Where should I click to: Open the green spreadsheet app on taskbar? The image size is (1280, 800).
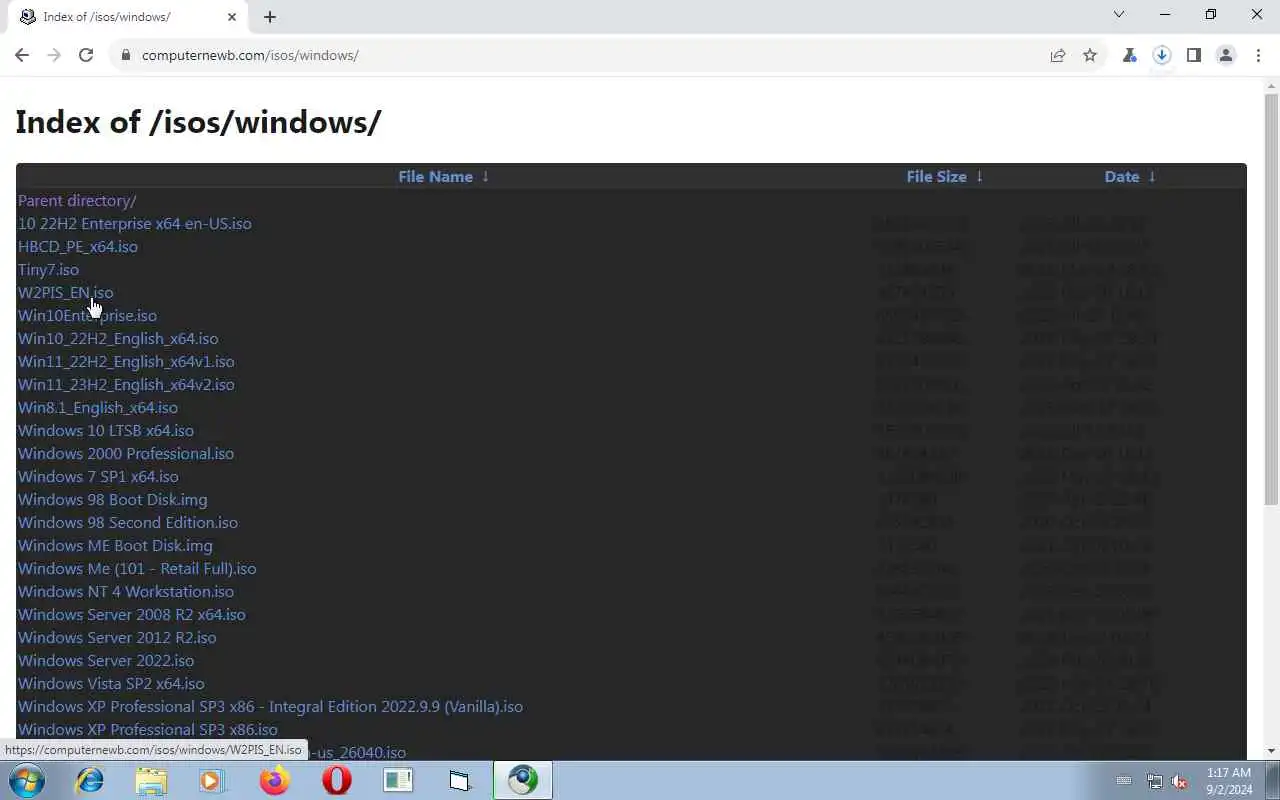tap(398, 780)
